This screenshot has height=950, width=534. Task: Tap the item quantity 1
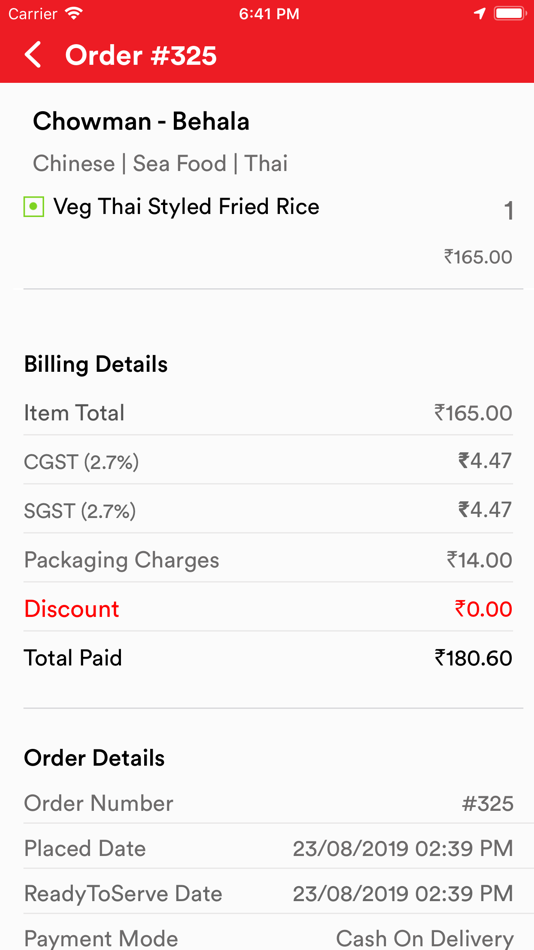509,211
